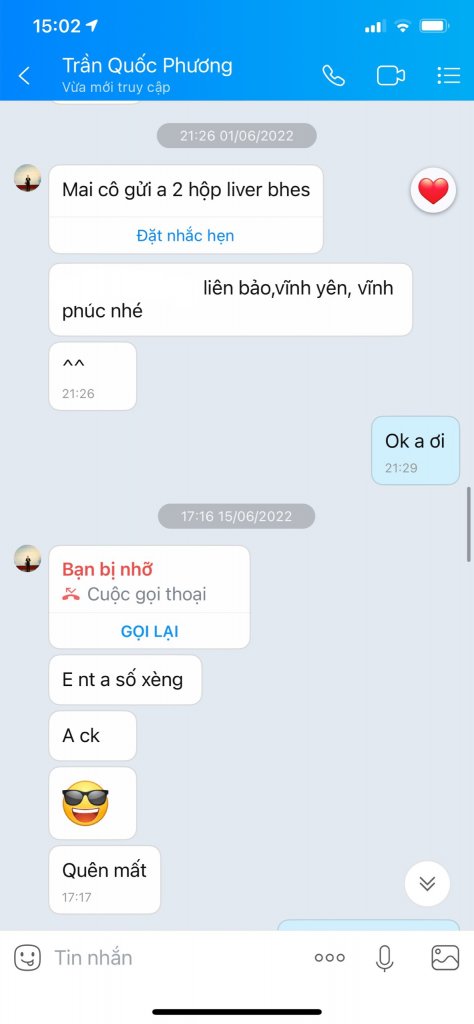Tap the microphone voice message icon
Image resolution: width=474 pixels, height=1024 pixels.
tap(385, 957)
